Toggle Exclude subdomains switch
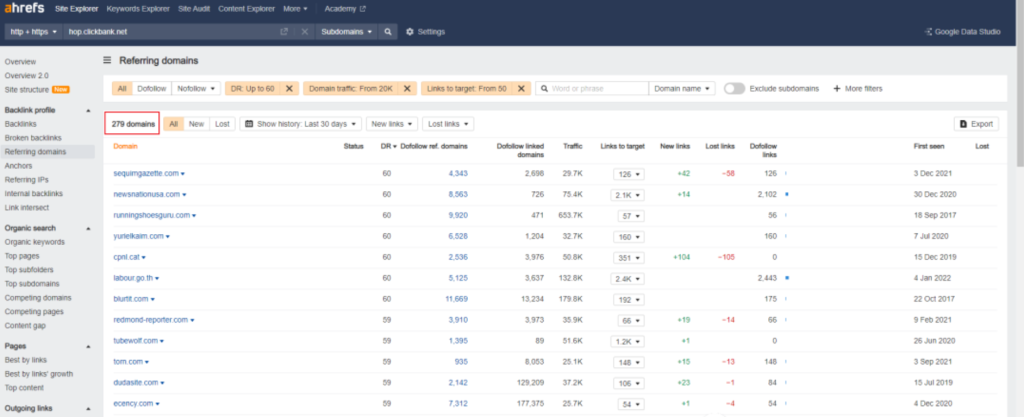Image resolution: width=1024 pixels, height=417 pixels. pyautogui.click(x=734, y=88)
